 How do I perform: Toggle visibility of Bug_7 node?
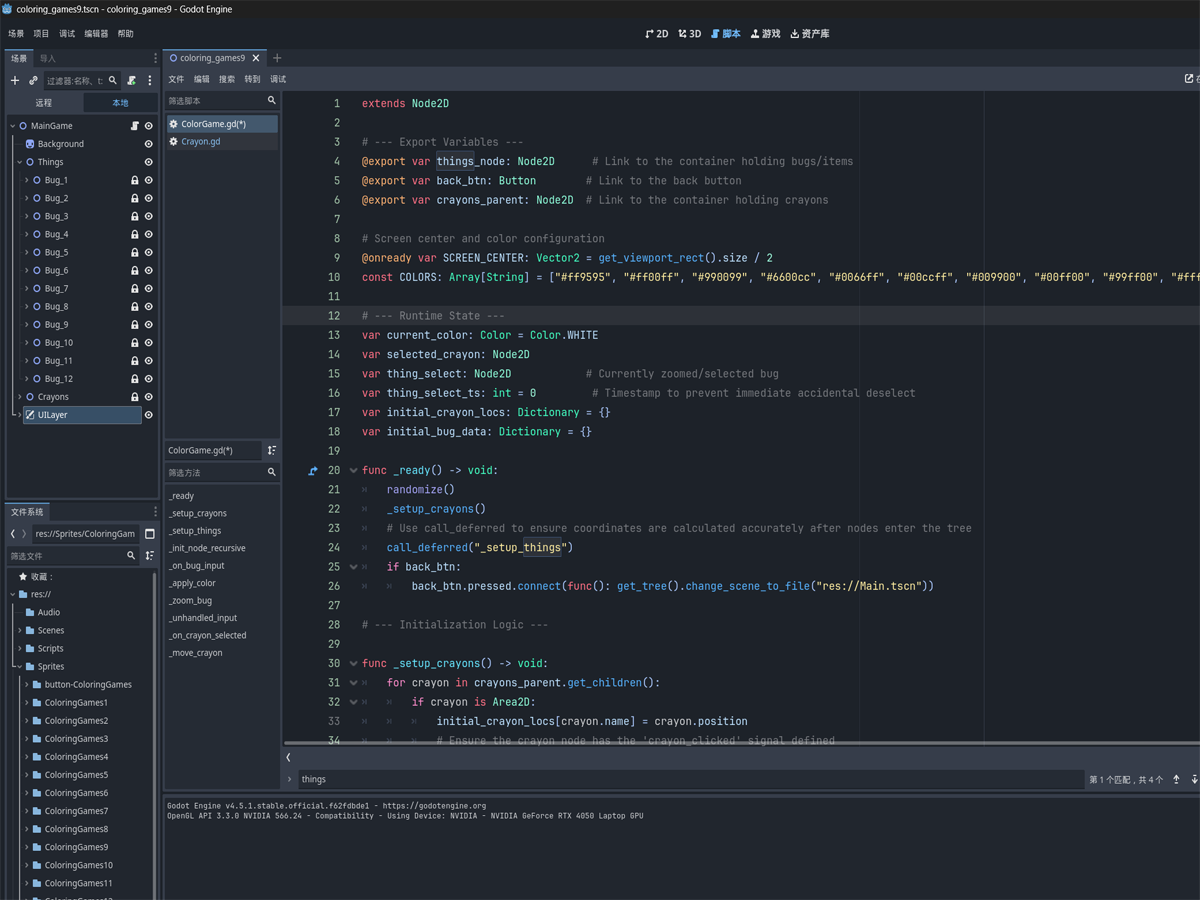[149, 289]
